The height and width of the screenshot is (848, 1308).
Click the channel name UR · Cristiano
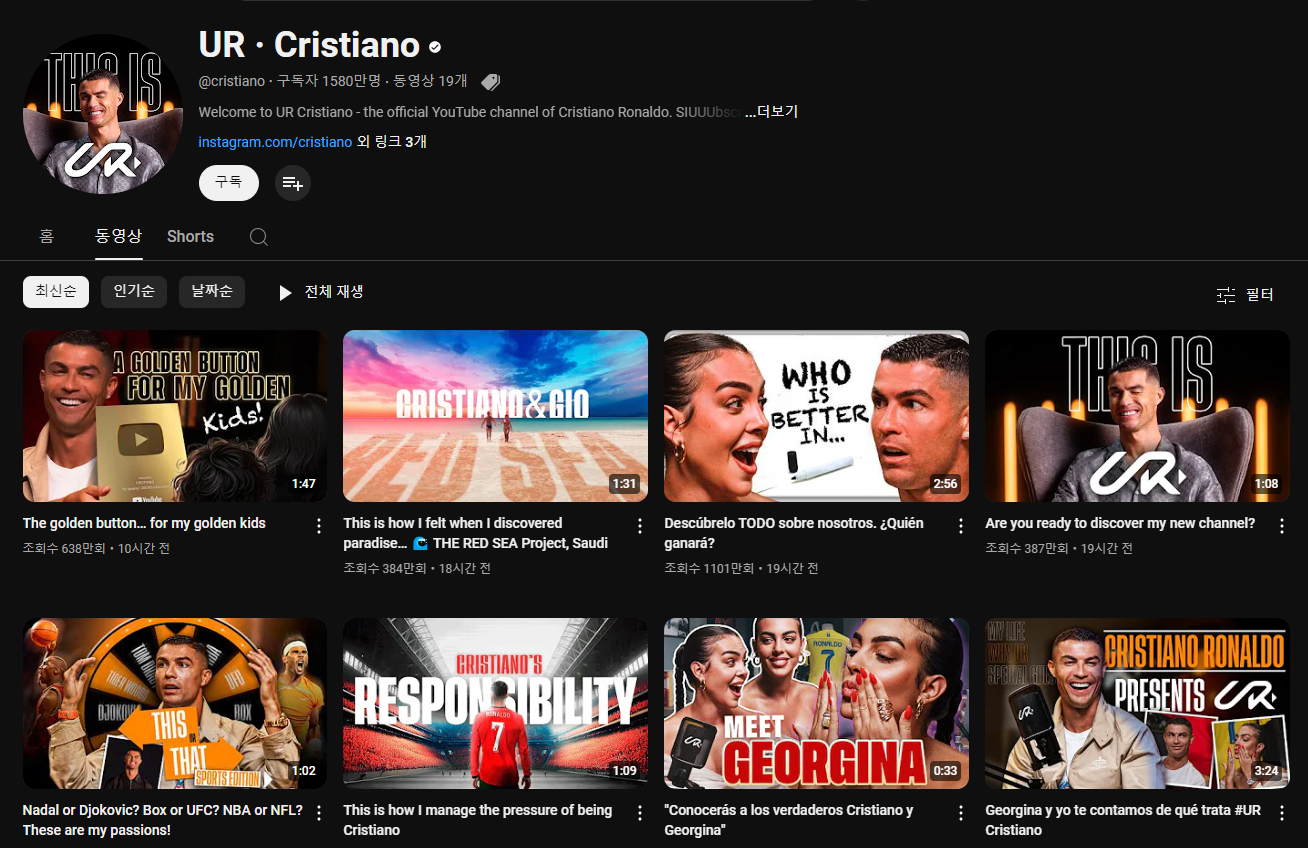[309, 45]
